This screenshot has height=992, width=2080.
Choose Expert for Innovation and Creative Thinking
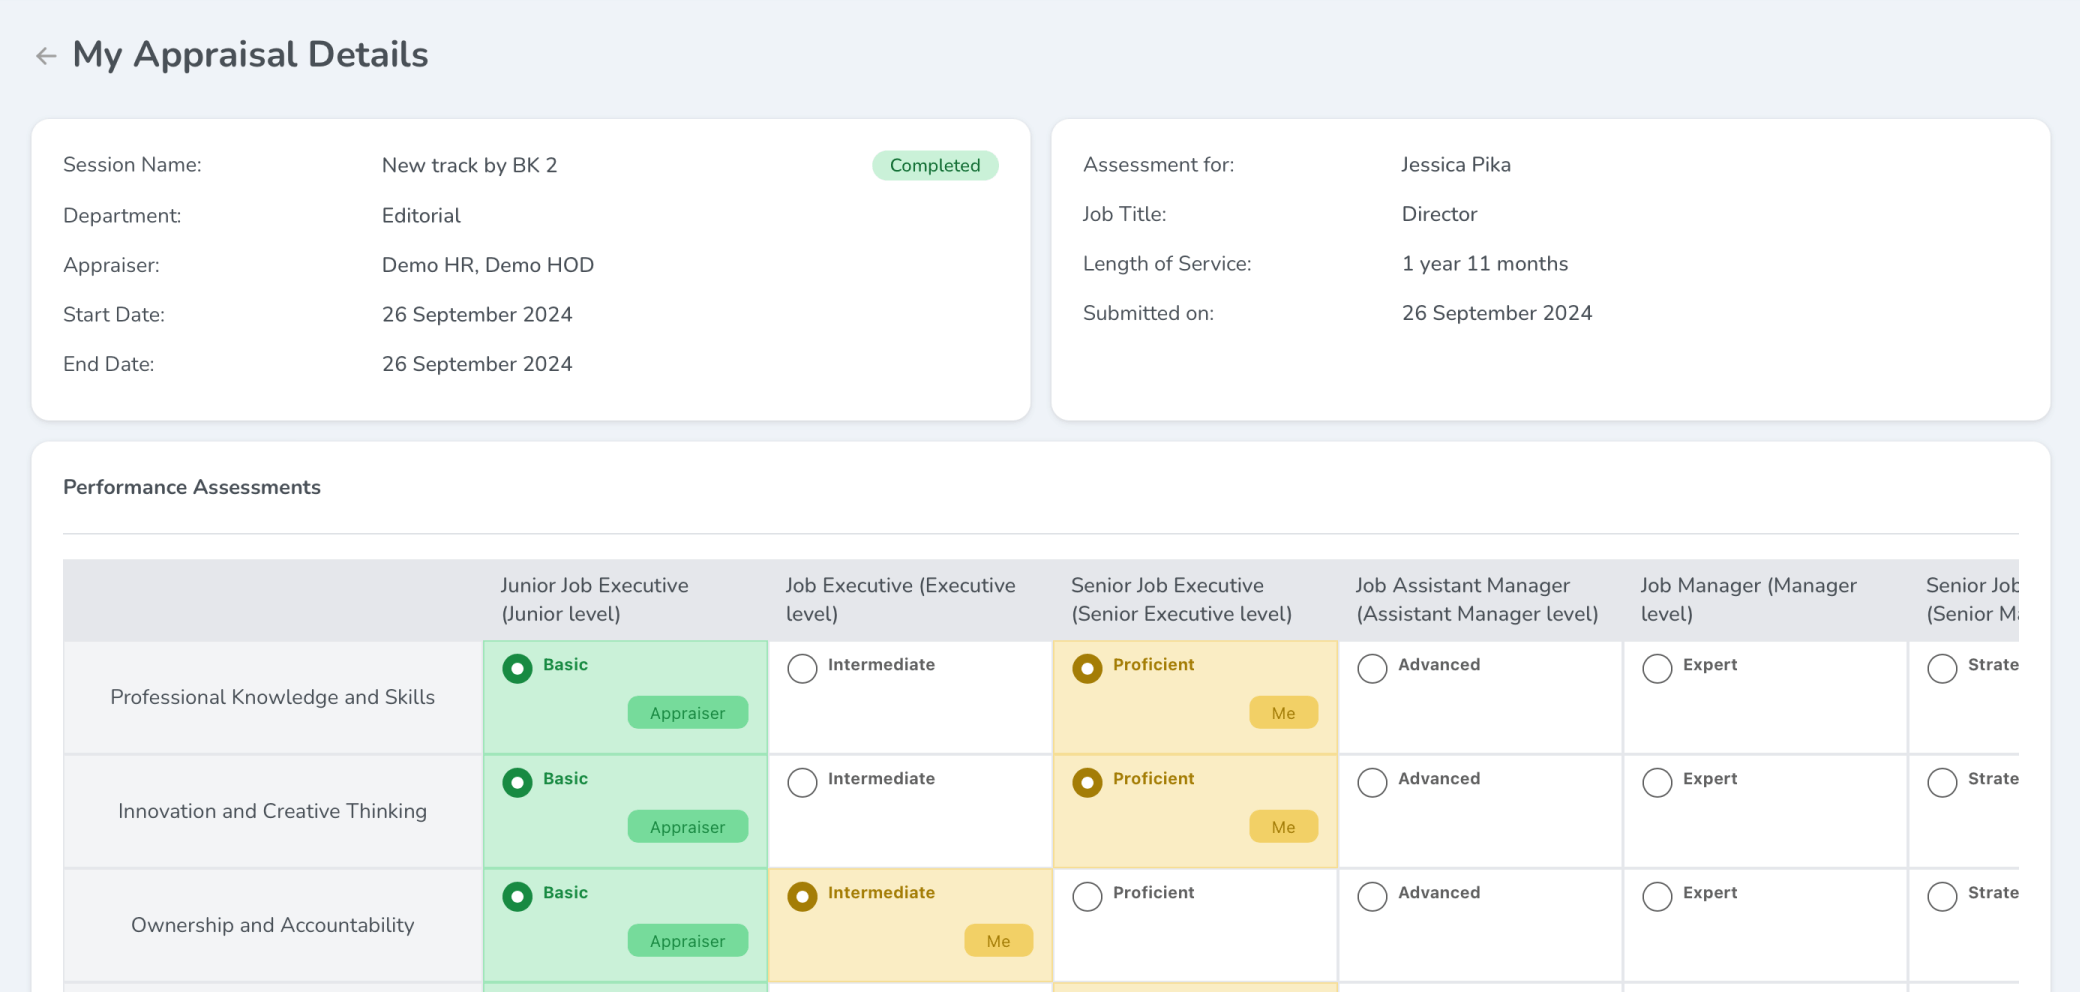(x=1657, y=782)
